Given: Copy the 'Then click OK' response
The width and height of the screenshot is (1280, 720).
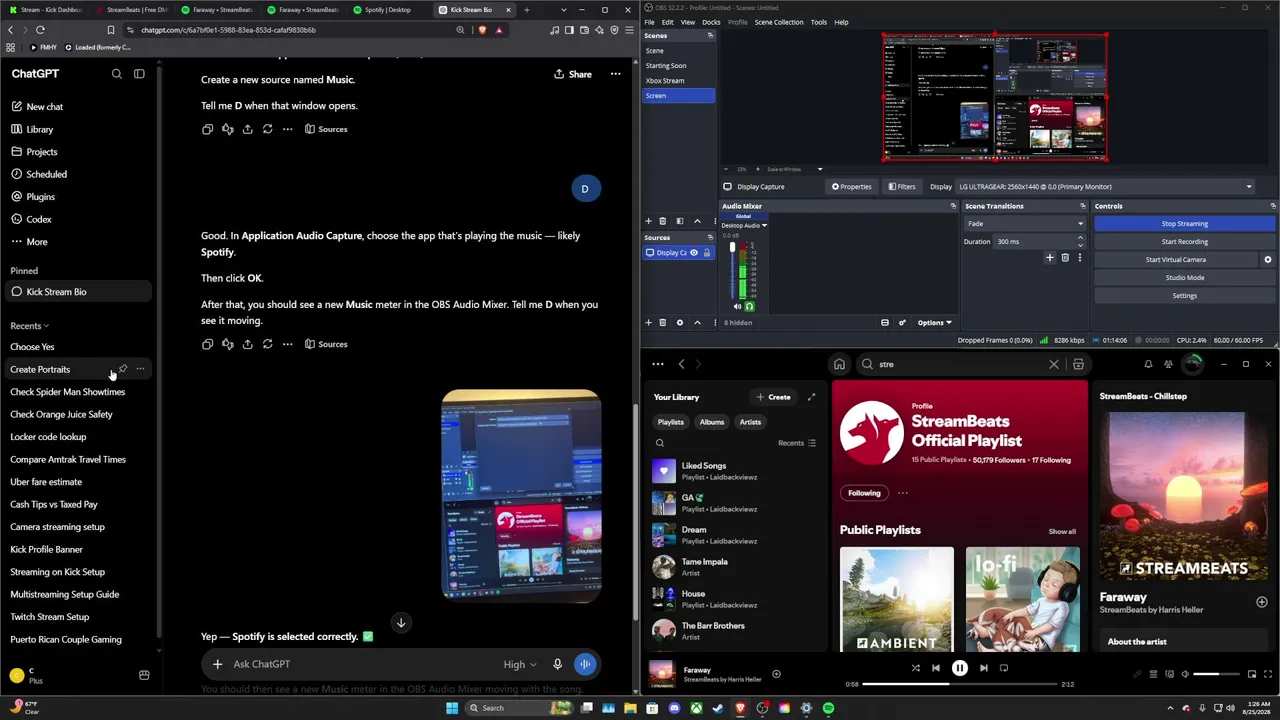Looking at the screenshot, I should tap(208, 344).
